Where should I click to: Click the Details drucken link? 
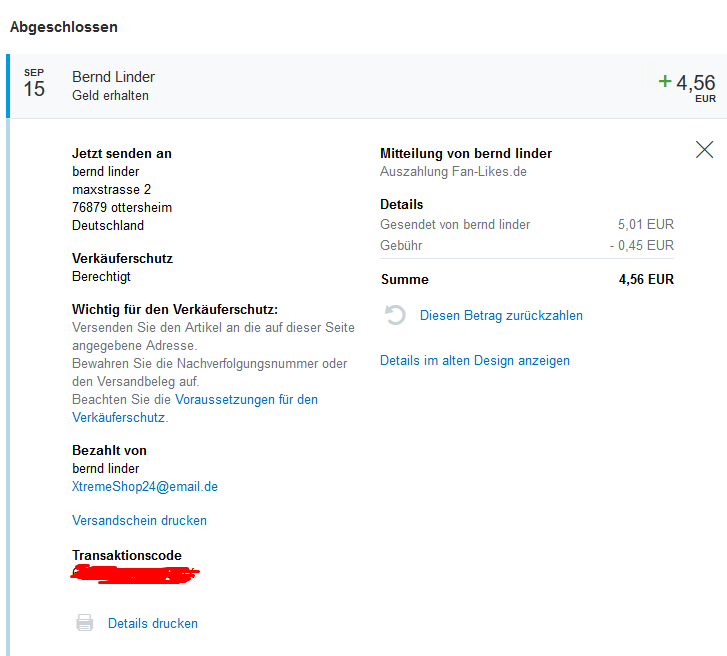[153, 623]
